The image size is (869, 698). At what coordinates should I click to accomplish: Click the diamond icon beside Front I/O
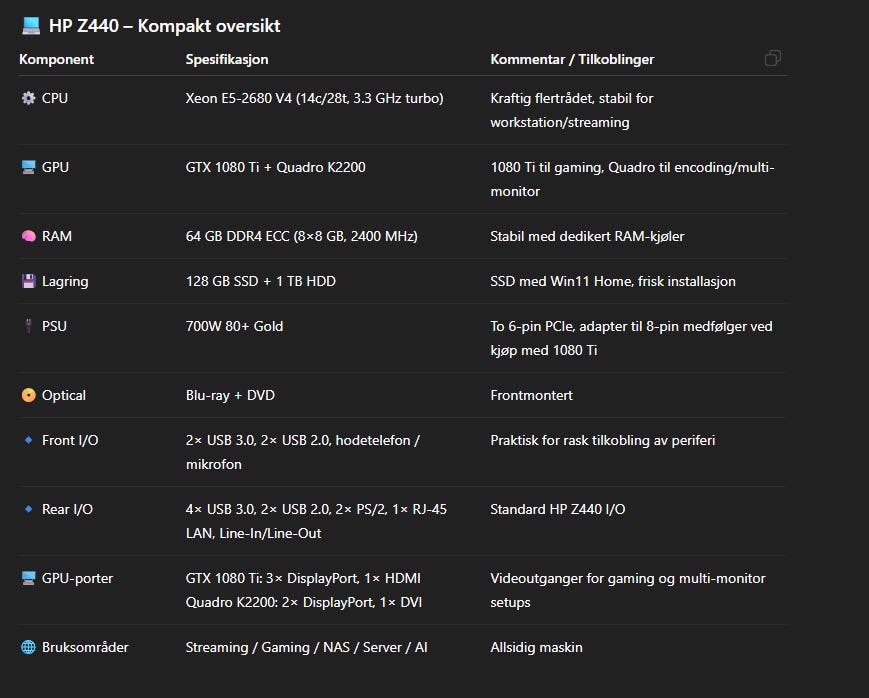[28, 441]
